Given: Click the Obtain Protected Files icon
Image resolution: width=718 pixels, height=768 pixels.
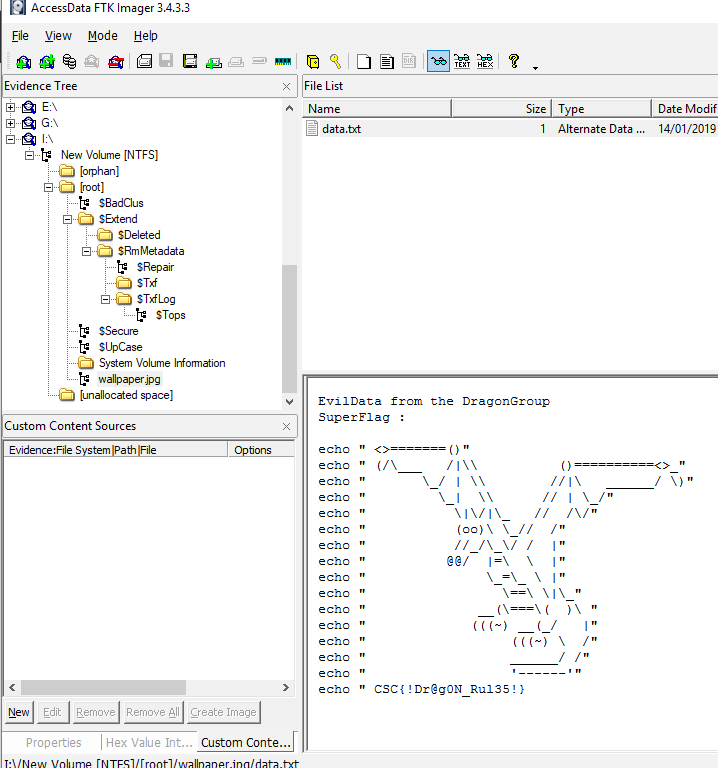Looking at the screenshot, I should 312,62.
